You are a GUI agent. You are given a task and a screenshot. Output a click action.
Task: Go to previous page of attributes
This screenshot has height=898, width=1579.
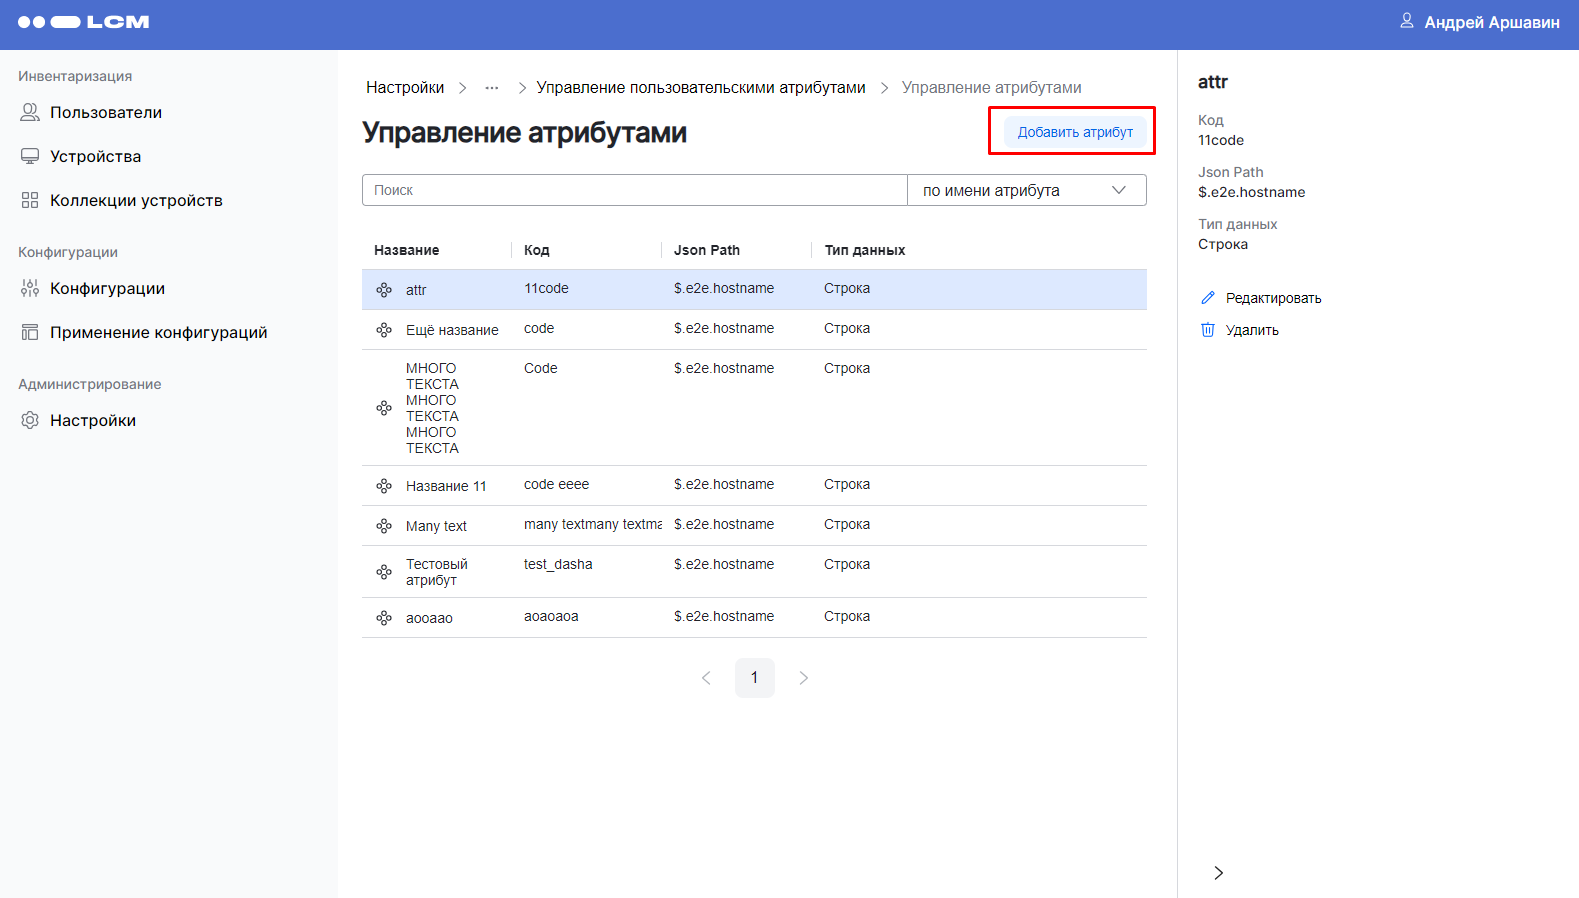706,678
